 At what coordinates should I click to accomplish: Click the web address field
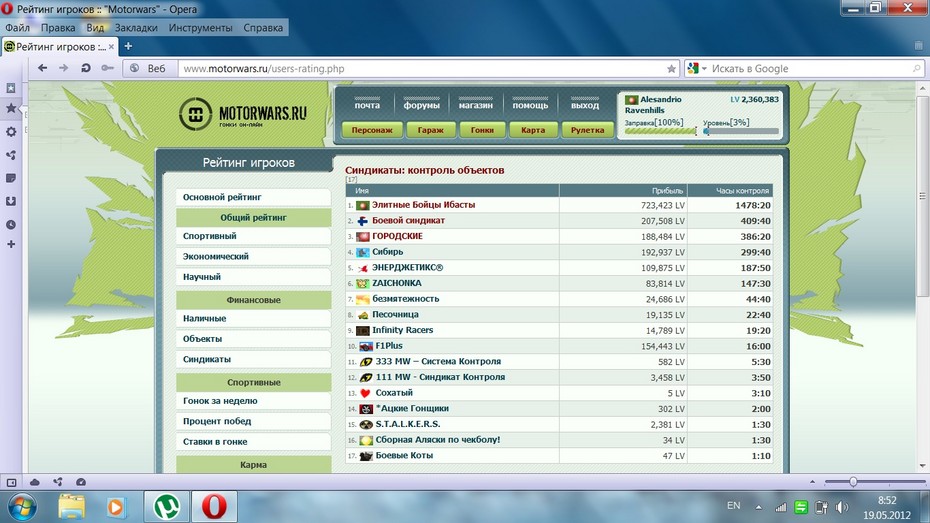pyautogui.click(x=421, y=69)
